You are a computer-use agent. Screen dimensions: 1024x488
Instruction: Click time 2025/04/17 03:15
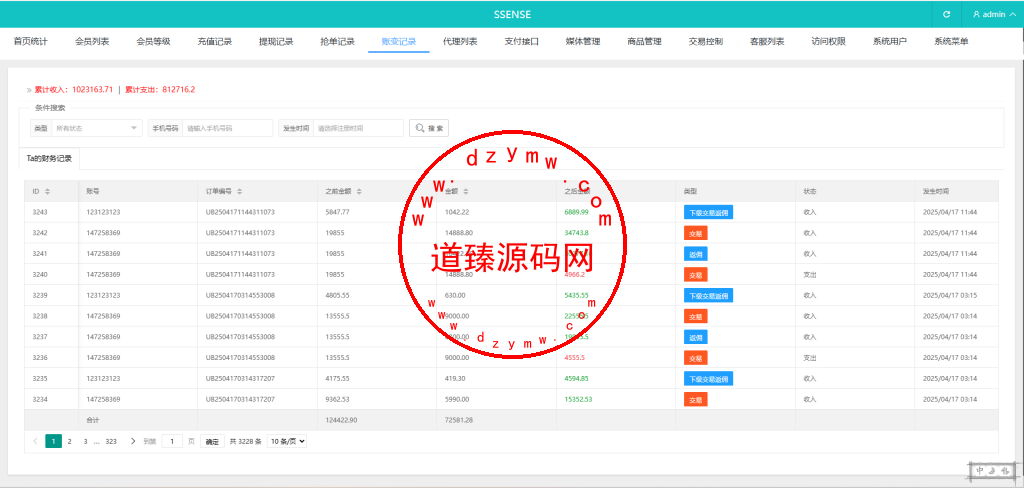(x=950, y=296)
